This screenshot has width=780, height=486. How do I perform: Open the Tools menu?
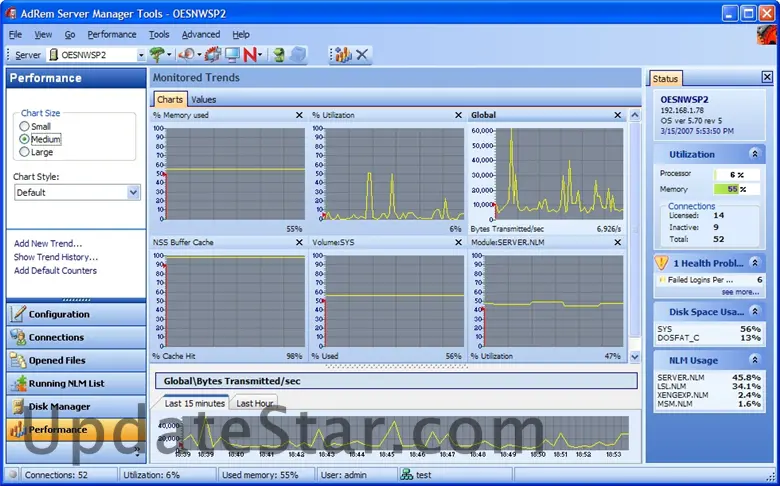[159, 34]
